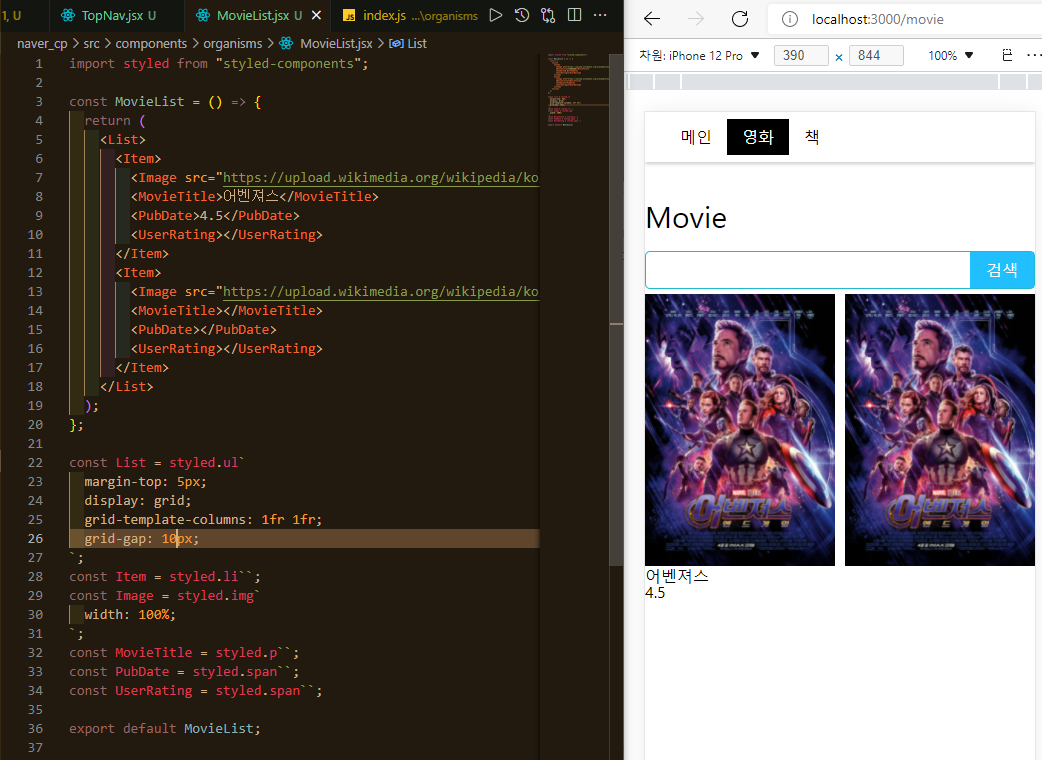Click the second Avengers poster thumbnail
1042x760 pixels.
[940, 430]
